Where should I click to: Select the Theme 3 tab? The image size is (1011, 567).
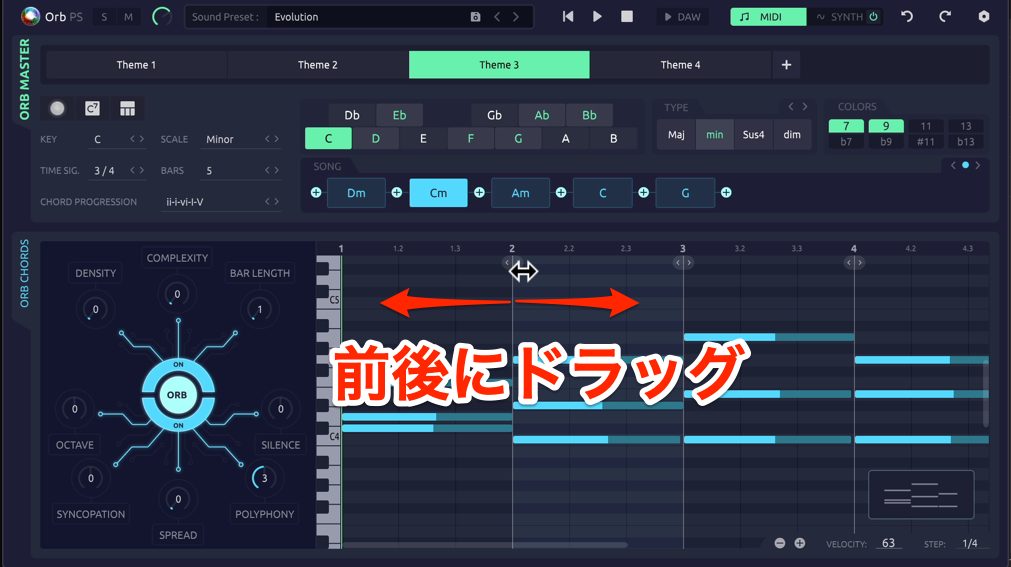coord(499,65)
